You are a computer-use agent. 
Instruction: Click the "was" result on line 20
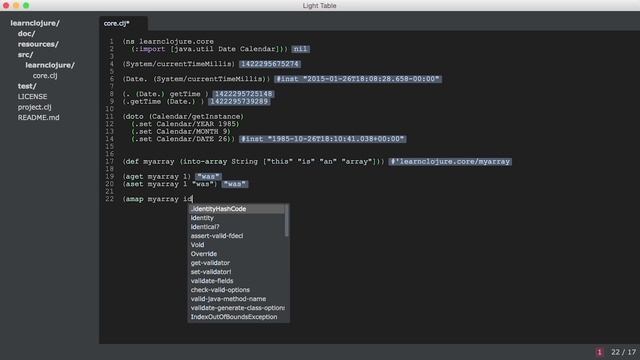(234, 184)
